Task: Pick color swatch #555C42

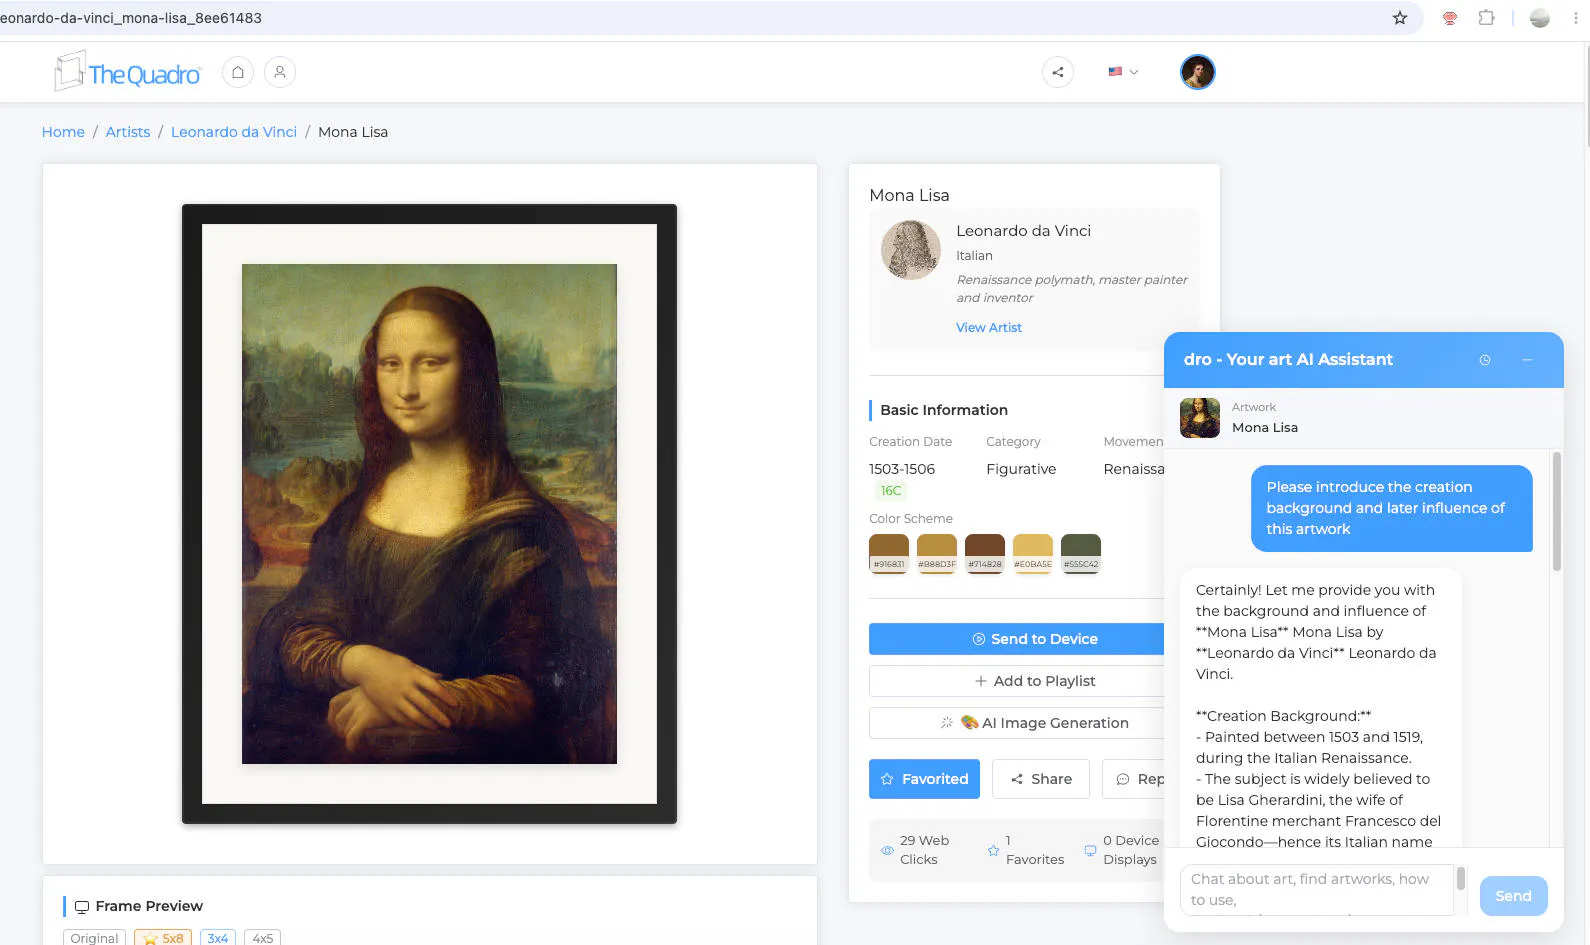Action: pos(1081,553)
